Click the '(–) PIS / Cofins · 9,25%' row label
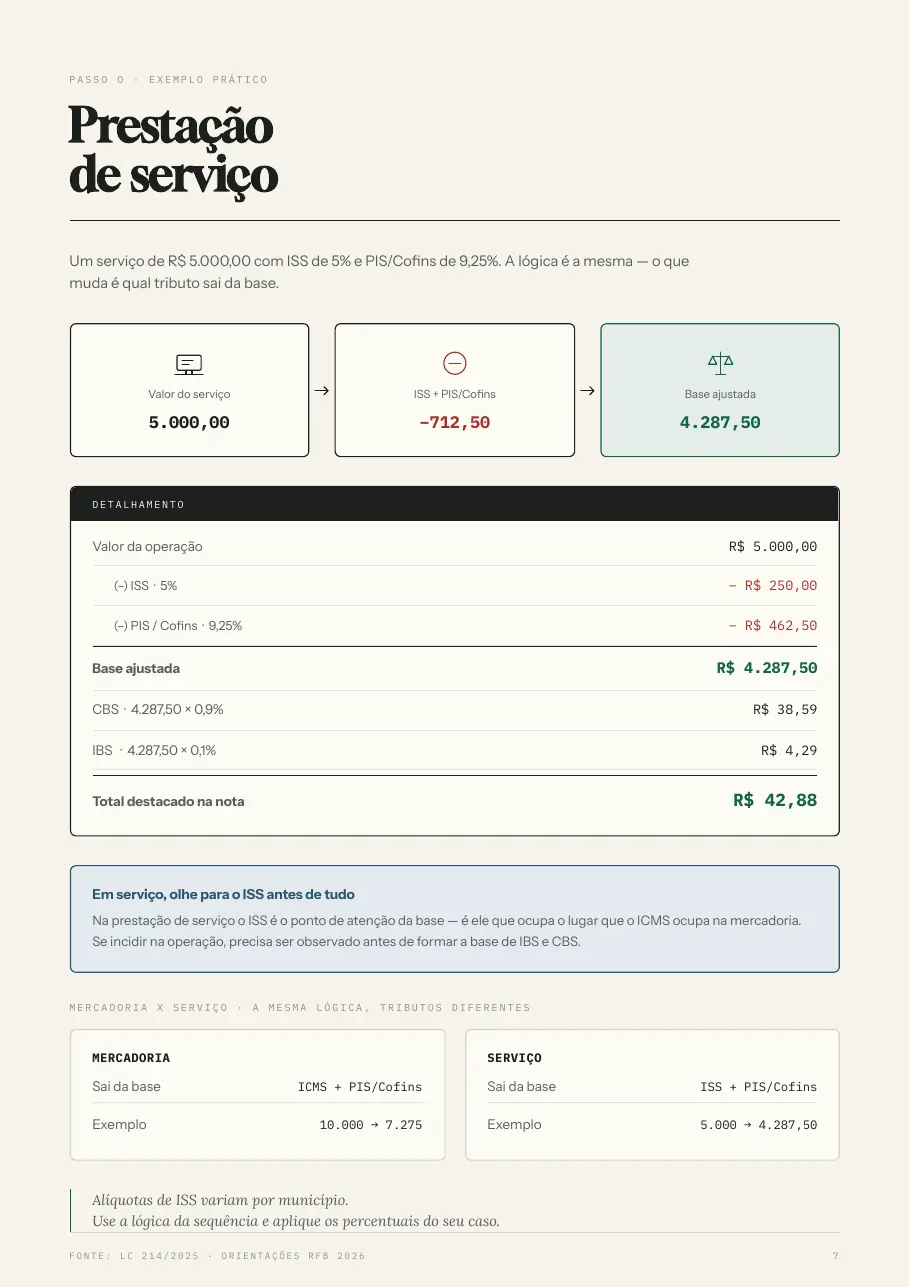 coord(178,626)
